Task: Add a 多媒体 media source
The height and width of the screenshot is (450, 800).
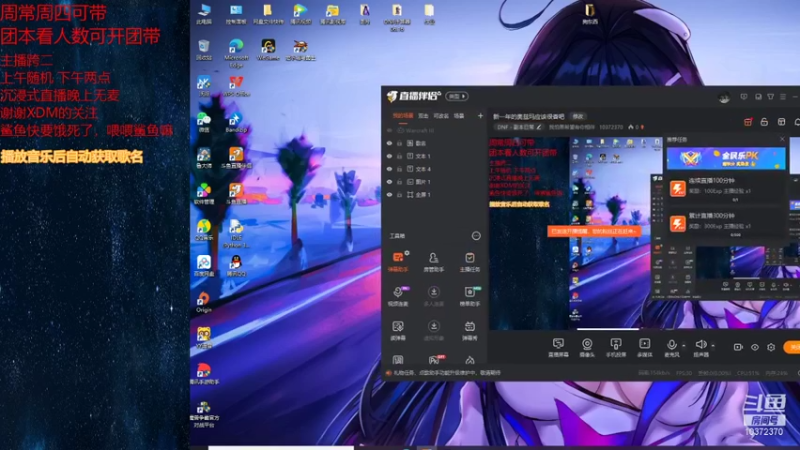Action: pos(645,347)
